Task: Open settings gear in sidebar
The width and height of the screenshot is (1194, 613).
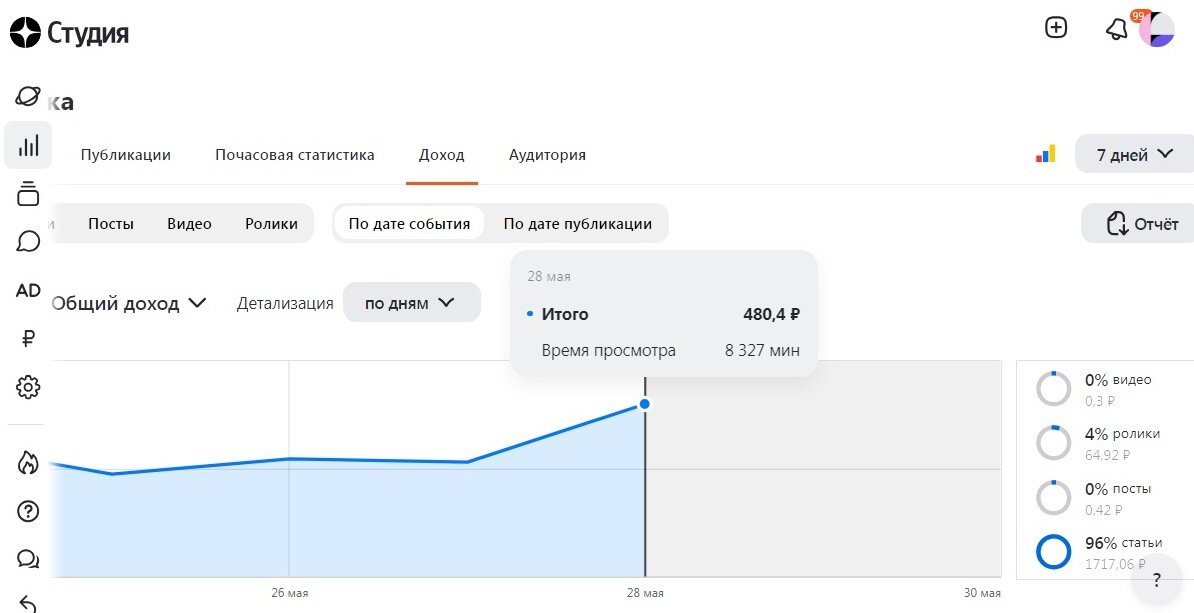Action: (28, 388)
